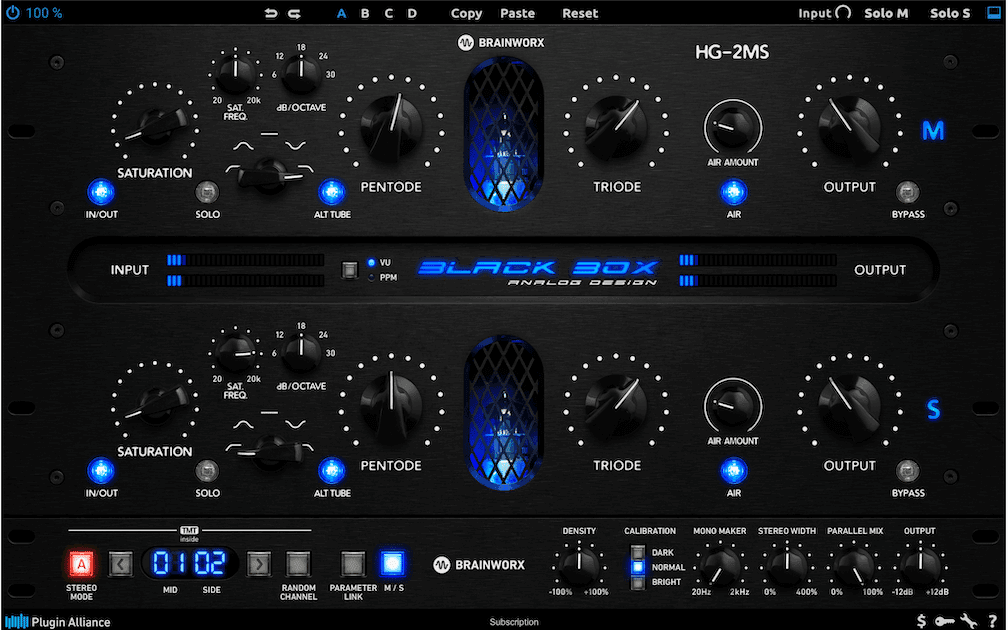
Task: Select preset slot C
Action: pos(389,14)
